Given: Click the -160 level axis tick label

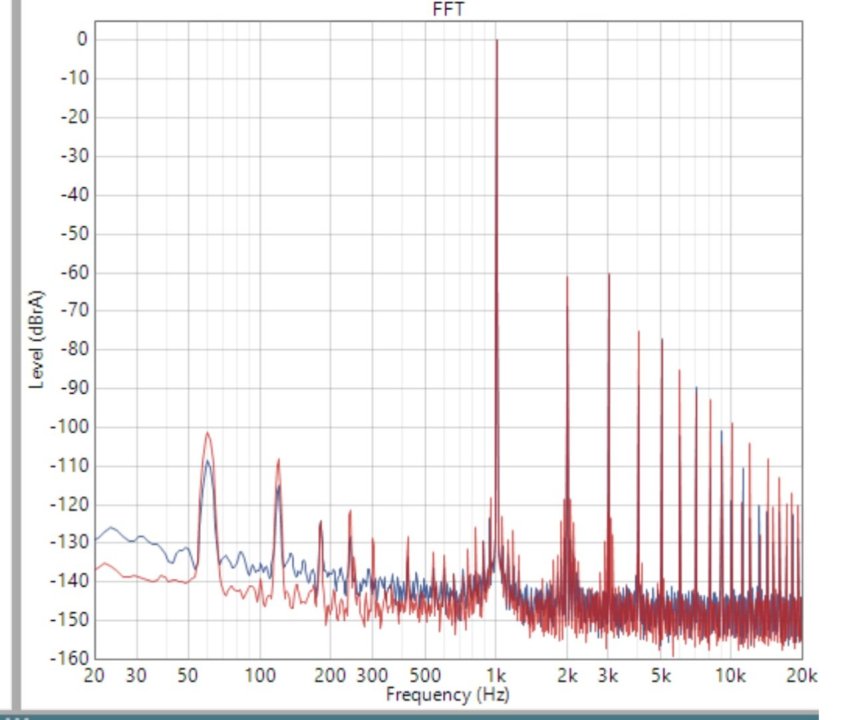Looking at the screenshot, I should coord(69,657).
